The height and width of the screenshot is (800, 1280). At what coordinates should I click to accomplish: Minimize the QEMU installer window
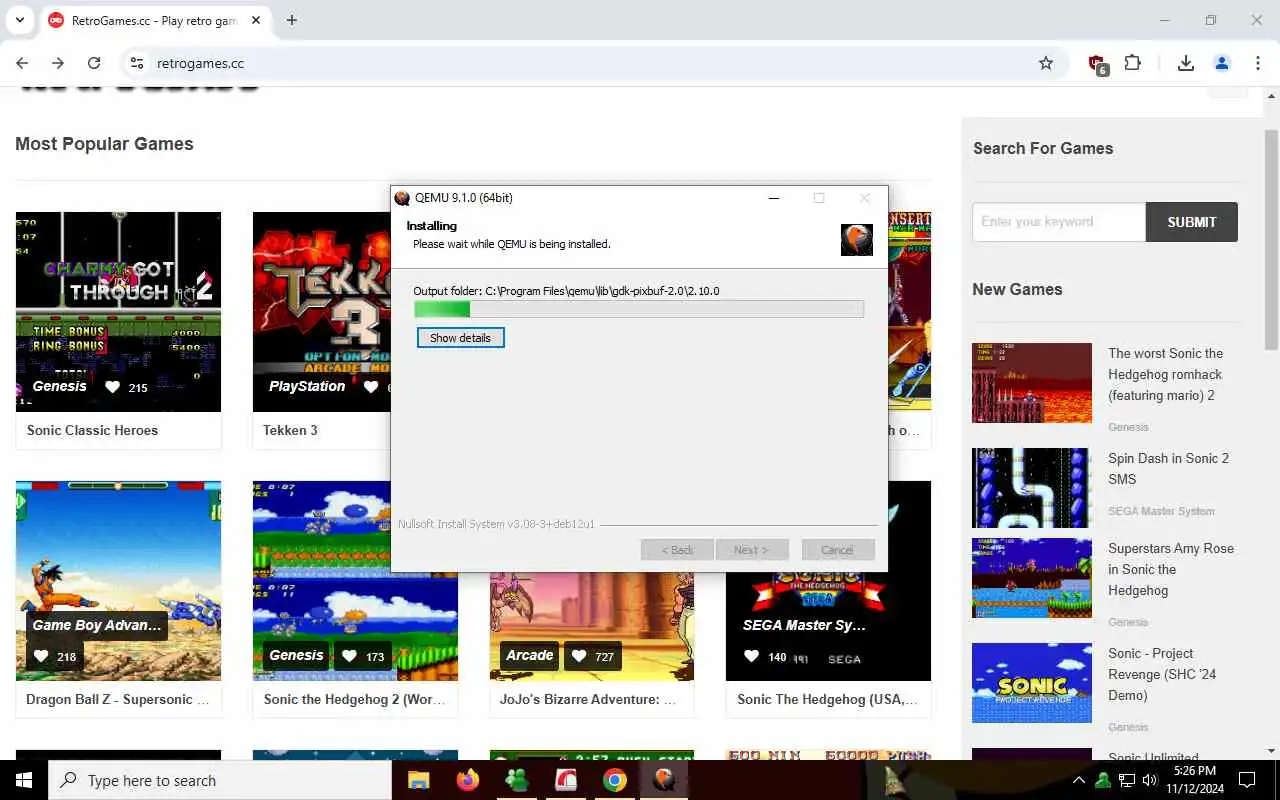pyautogui.click(x=773, y=198)
